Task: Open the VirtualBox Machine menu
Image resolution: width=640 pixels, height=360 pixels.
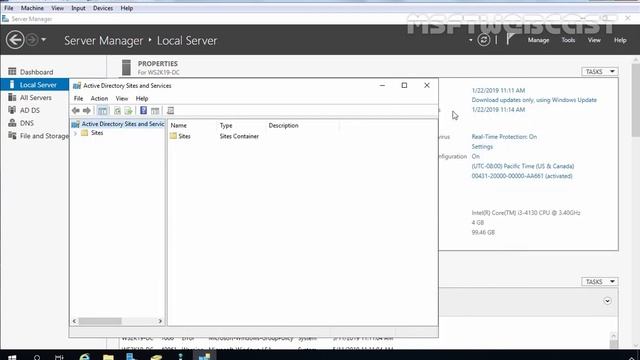Action: (x=32, y=8)
